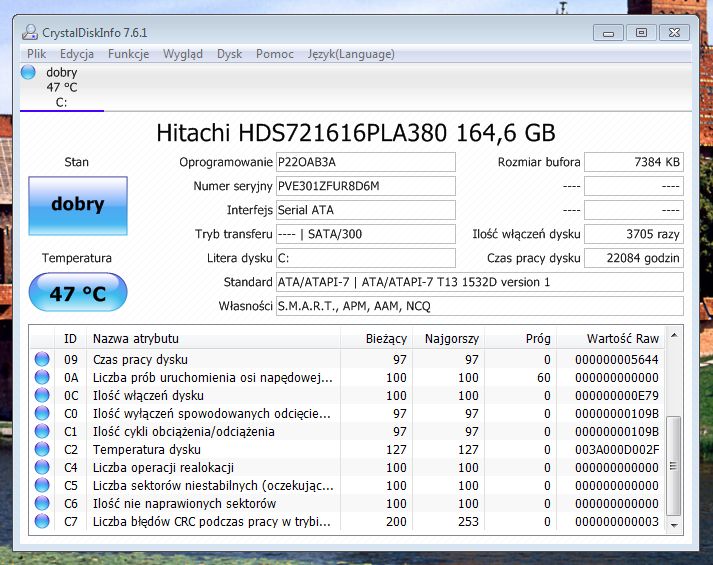Screen dimensions: 713x565
Task: Click raw value 000000000E79
Action: 617,395
